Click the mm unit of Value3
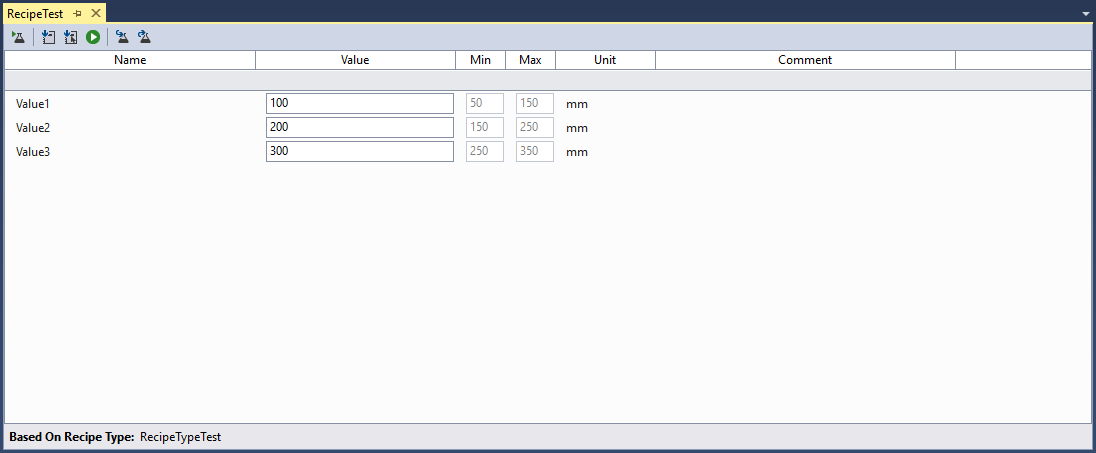 point(577,152)
